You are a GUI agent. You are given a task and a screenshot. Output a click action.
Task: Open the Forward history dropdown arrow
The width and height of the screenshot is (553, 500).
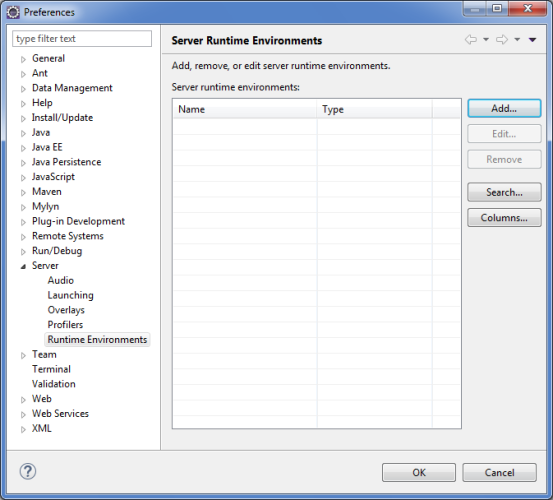click(x=517, y=39)
